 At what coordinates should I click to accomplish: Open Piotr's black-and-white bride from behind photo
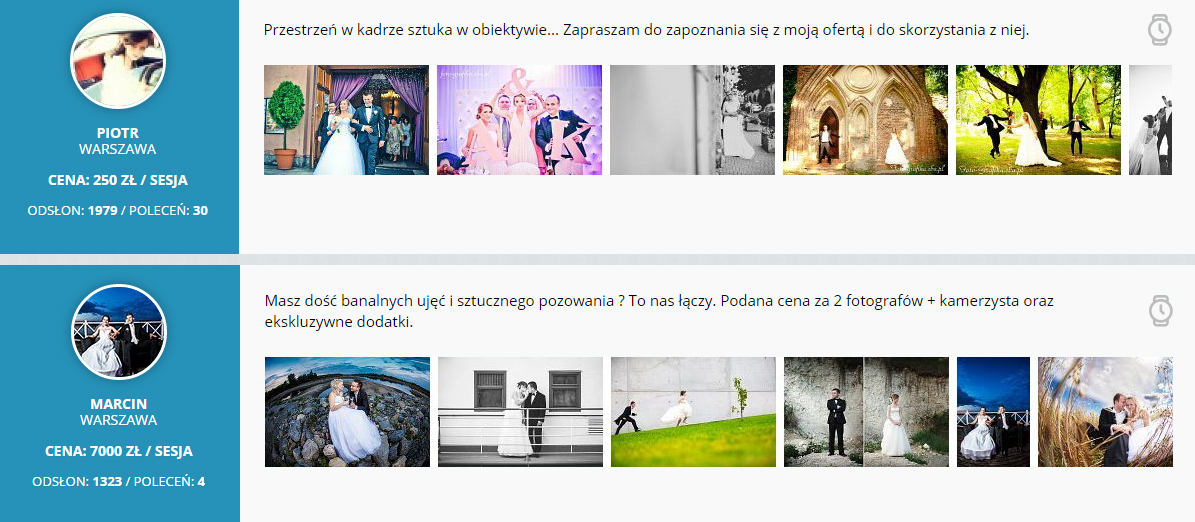[x=692, y=120]
